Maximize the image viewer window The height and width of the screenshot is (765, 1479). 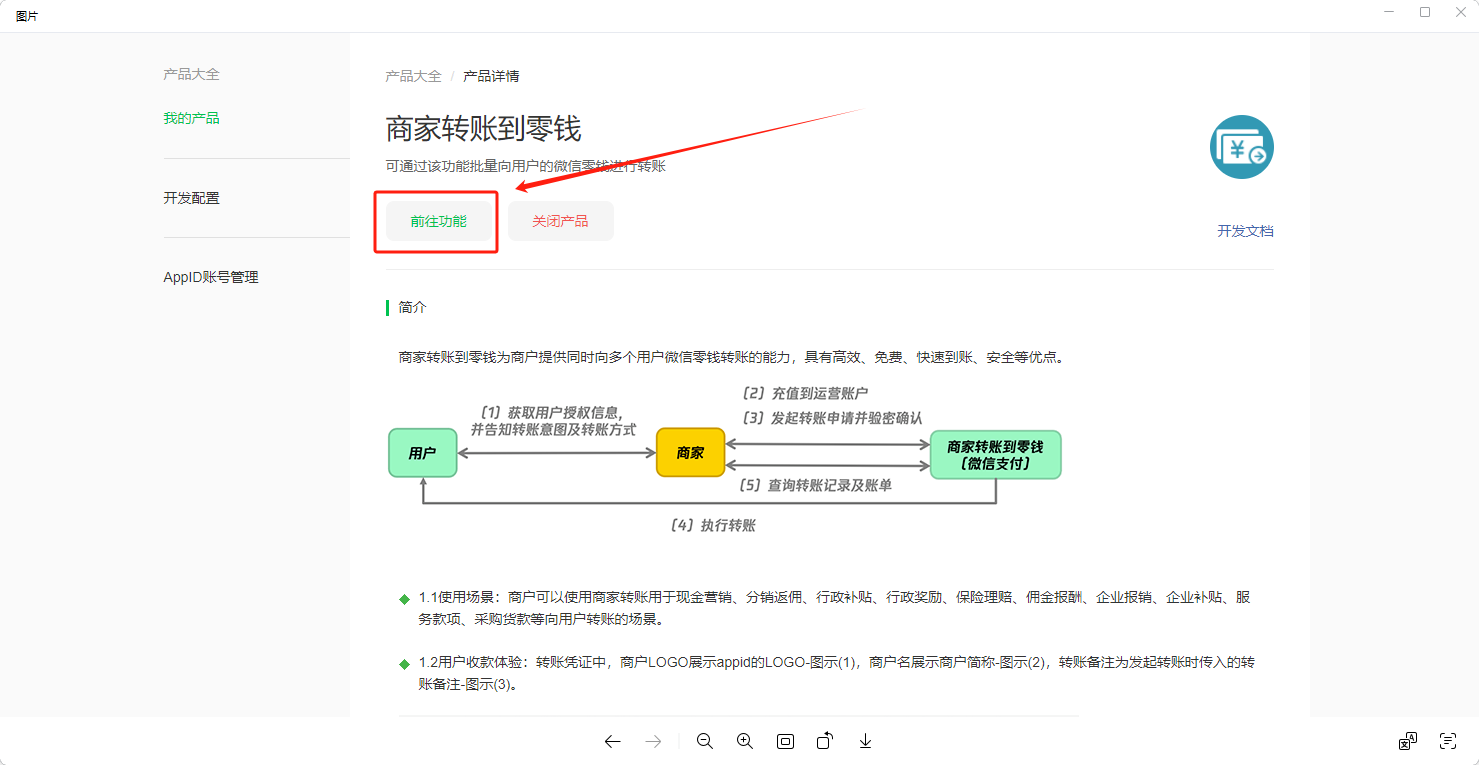click(1425, 12)
